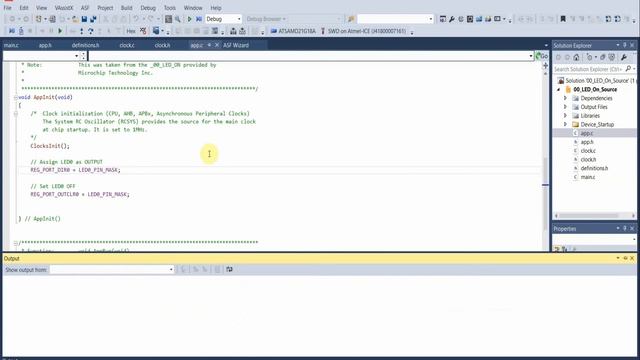
Task: Open the Help menu
Action: click(216, 8)
